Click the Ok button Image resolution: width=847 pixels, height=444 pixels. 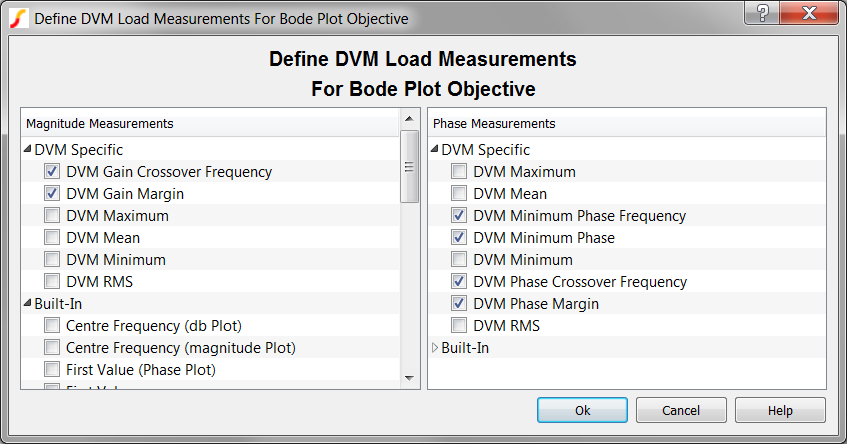click(x=582, y=411)
